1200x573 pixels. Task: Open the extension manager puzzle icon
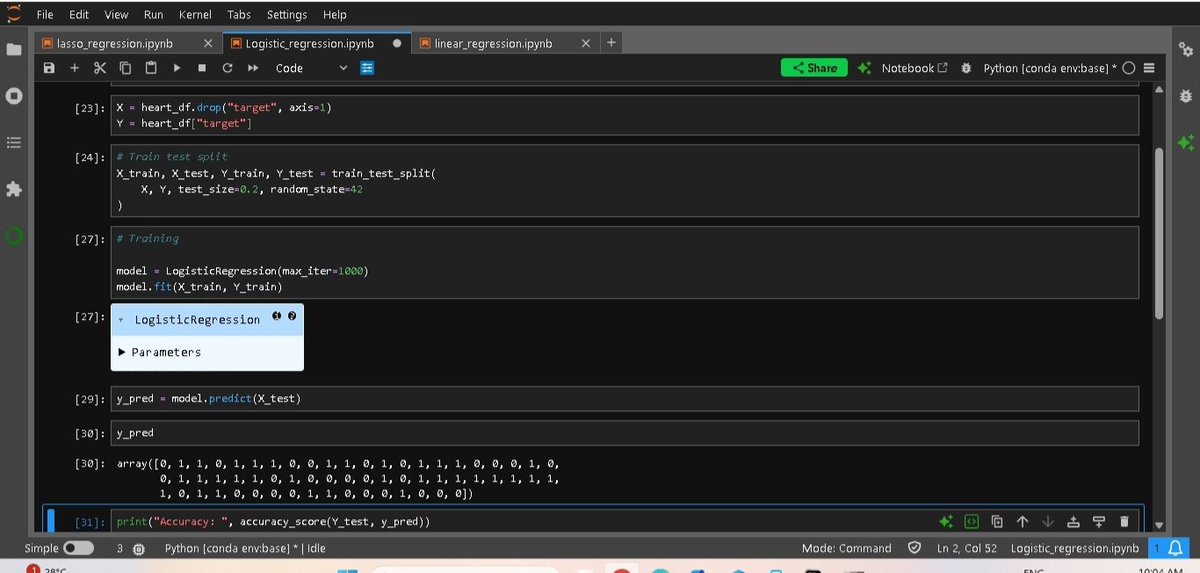(14, 189)
